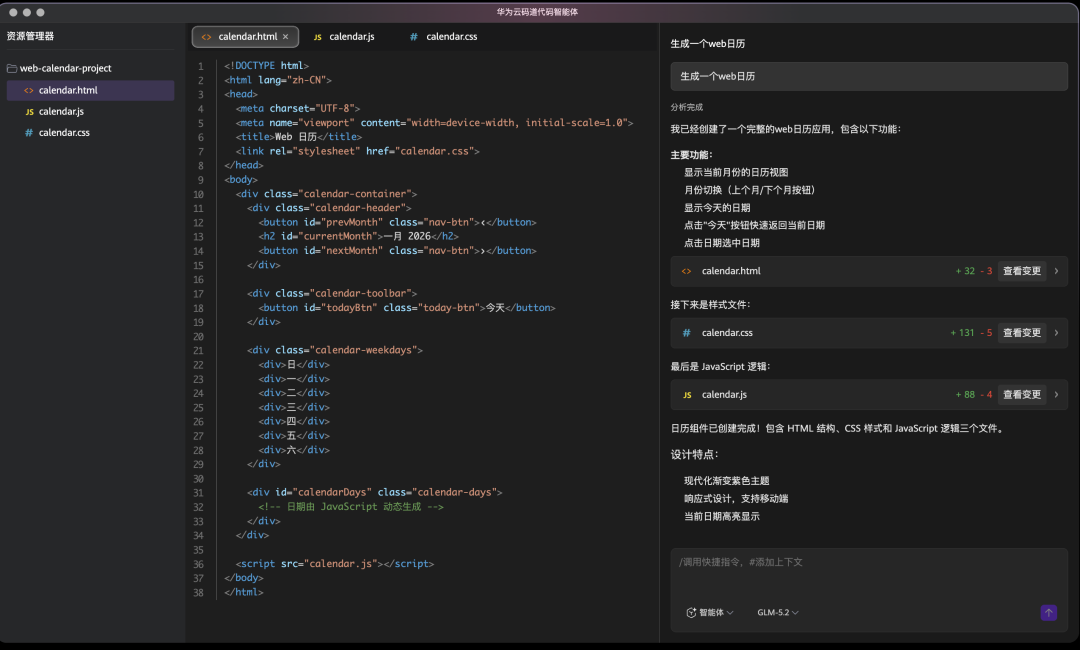Click the agent icon beside 智能体
Viewport: 1080px width, 650px height.
691,613
